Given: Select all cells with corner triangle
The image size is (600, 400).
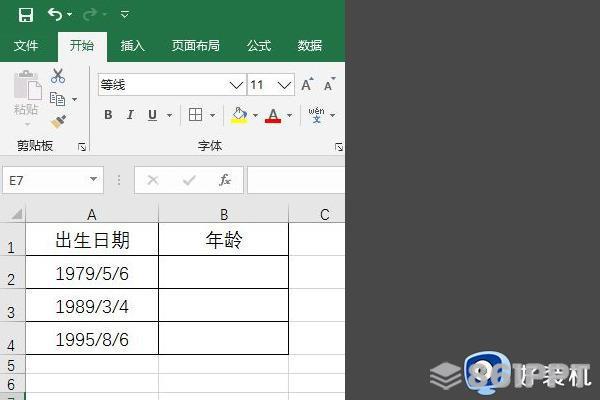Looking at the screenshot, I should pyautogui.click(x=16, y=214).
